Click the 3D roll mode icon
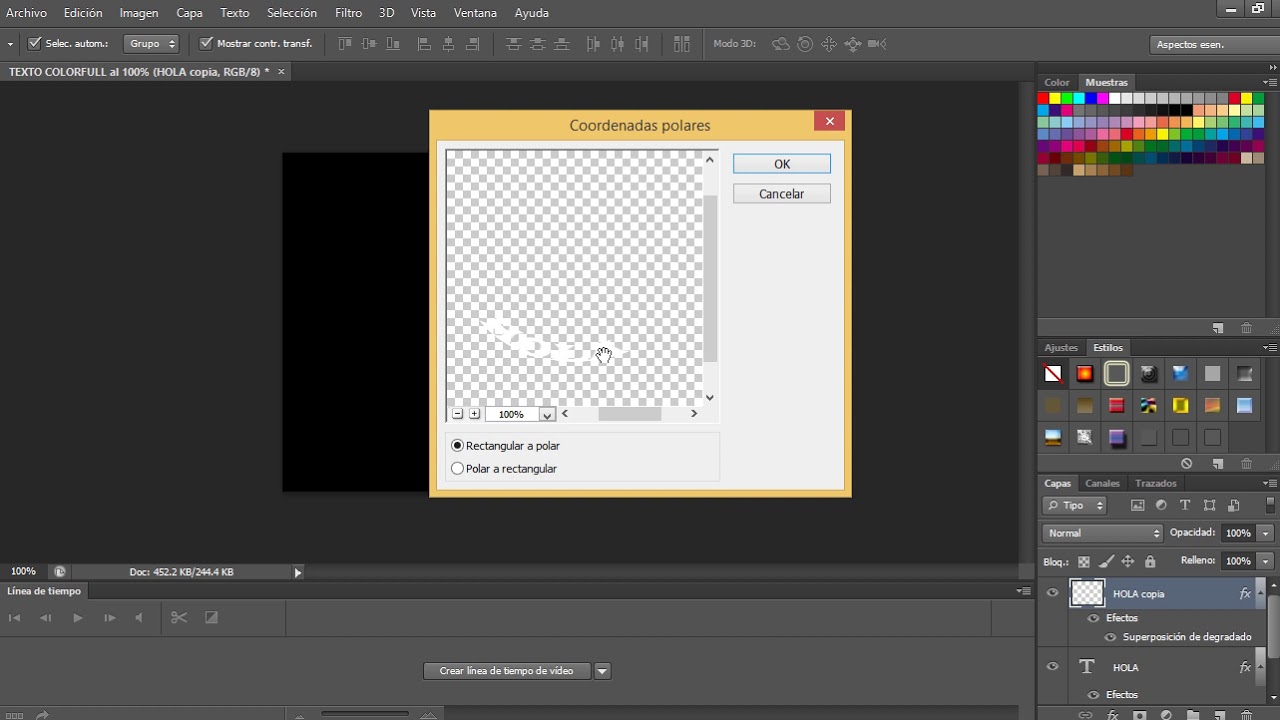1280x720 pixels. [805, 44]
